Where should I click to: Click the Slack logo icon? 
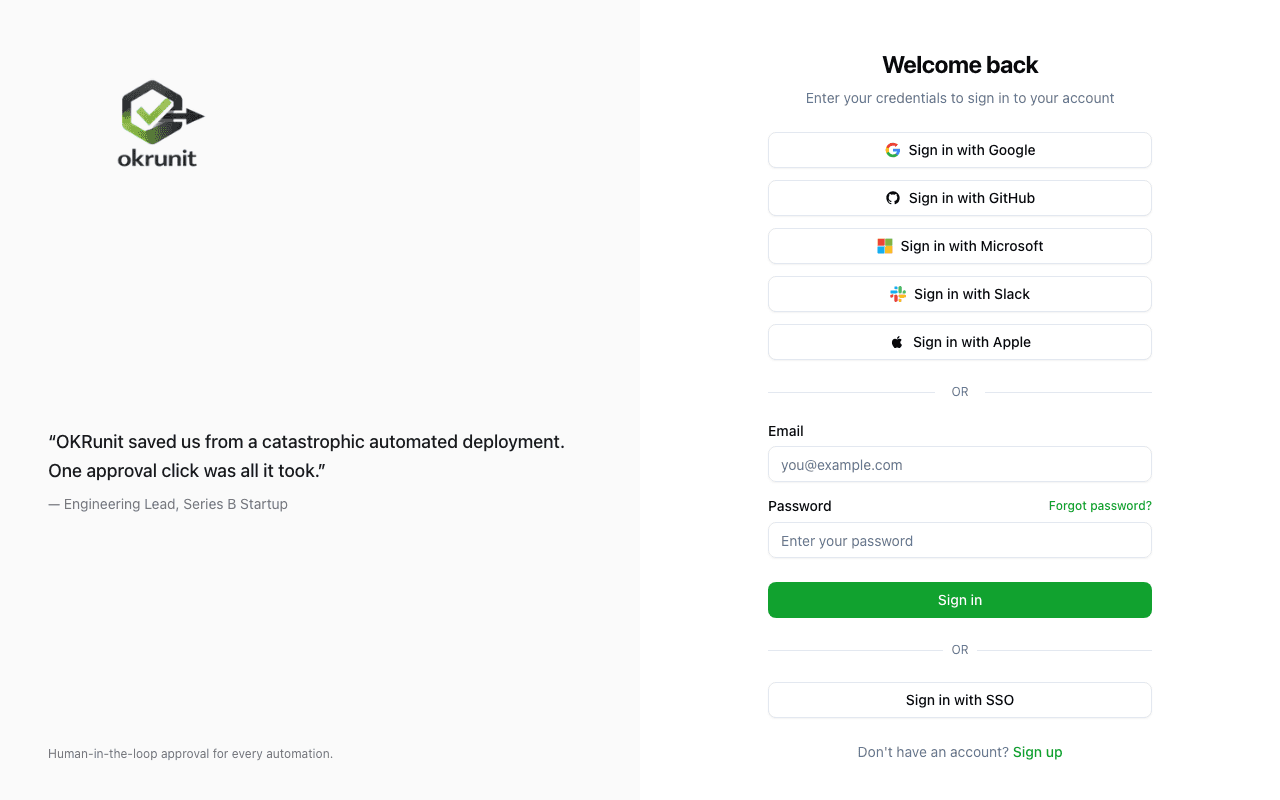896,293
